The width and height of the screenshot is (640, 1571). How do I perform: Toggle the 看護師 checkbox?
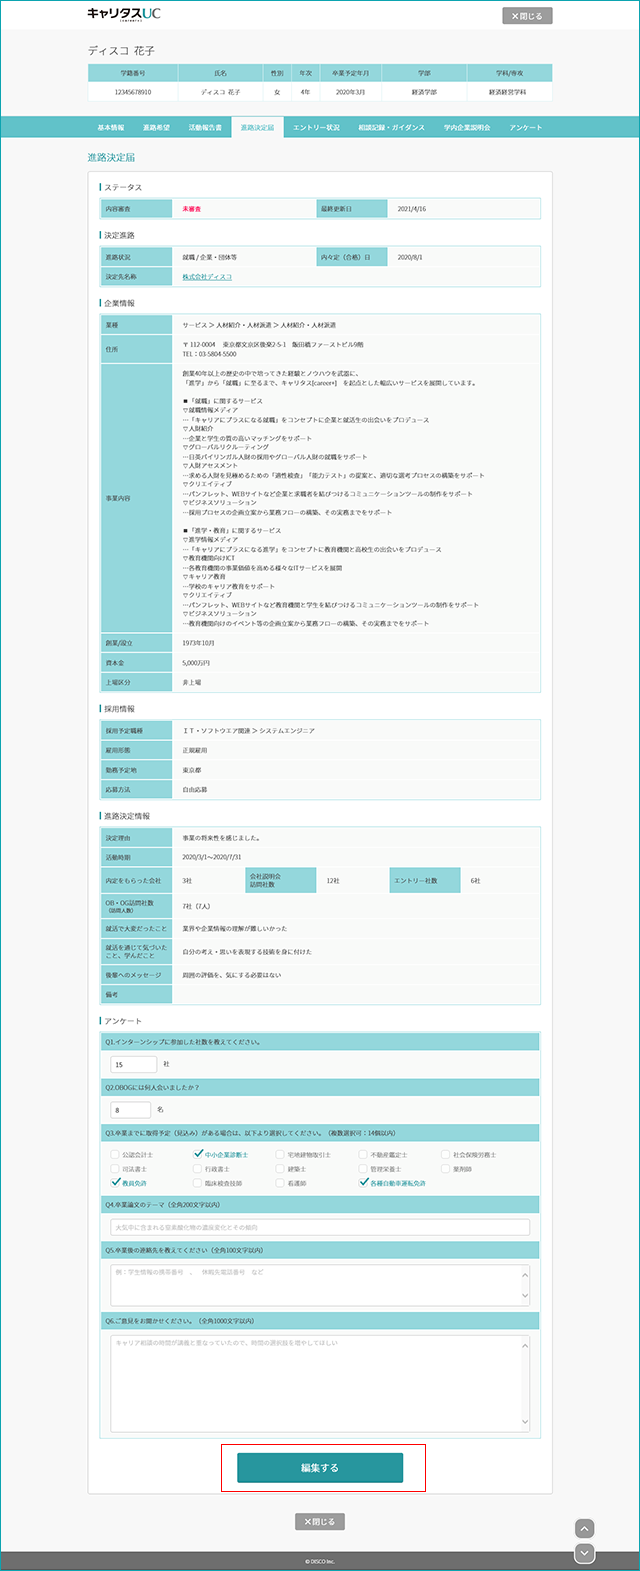tap(279, 1182)
